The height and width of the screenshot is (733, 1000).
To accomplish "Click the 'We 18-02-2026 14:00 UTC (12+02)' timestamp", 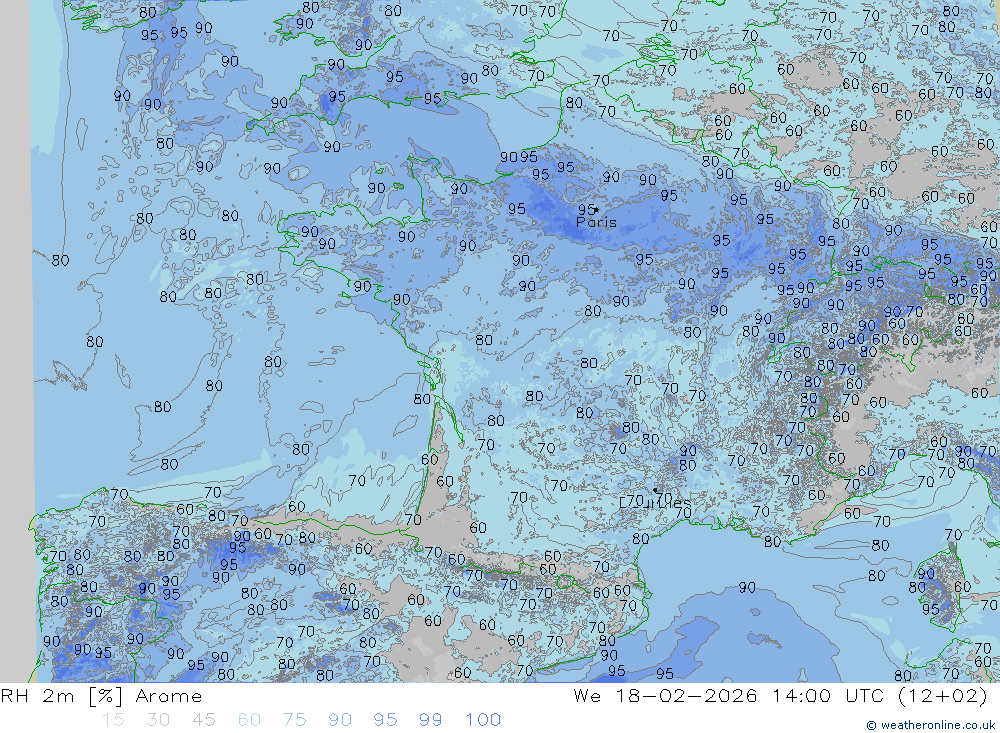I will [779, 696].
